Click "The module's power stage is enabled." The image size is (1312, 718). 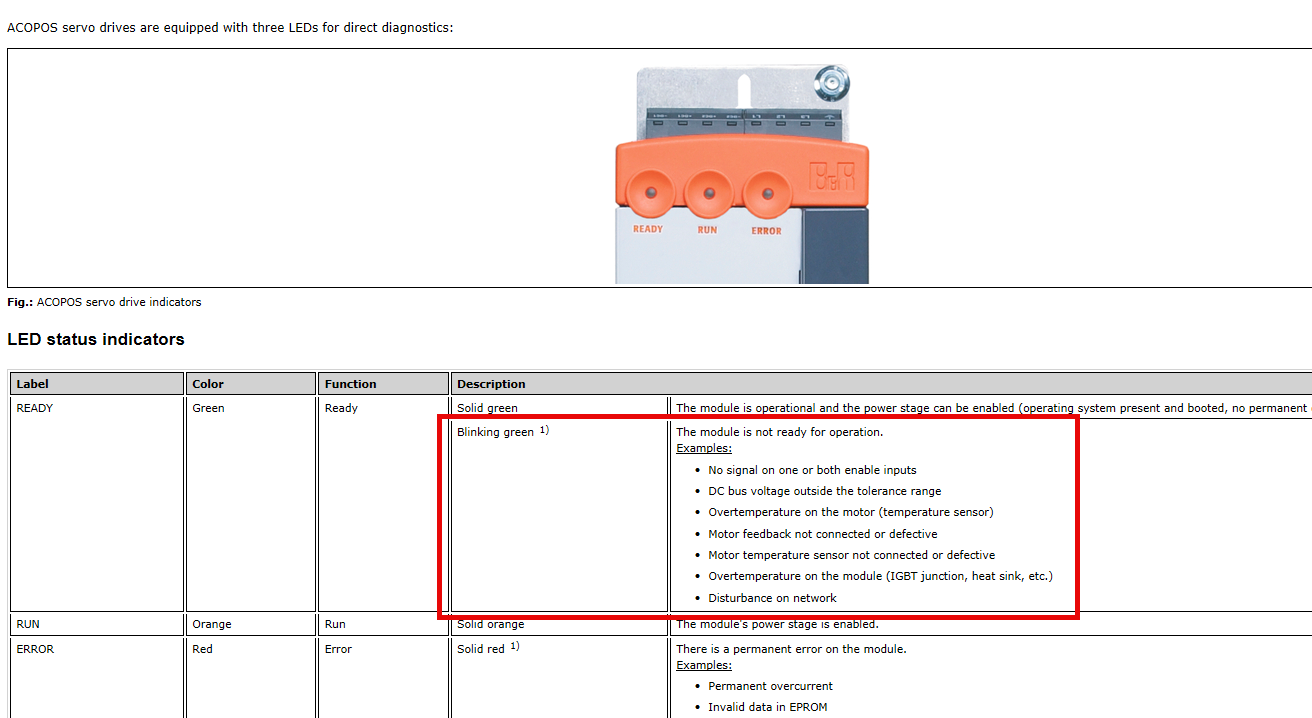(777, 624)
